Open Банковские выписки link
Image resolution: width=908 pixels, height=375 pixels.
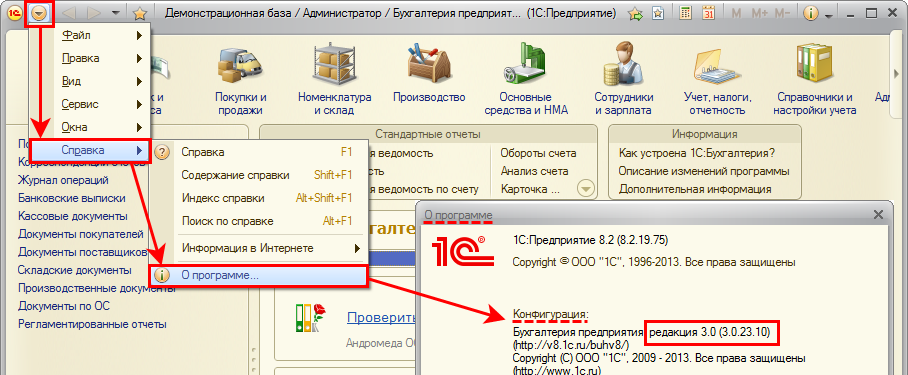click(x=72, y=198)
